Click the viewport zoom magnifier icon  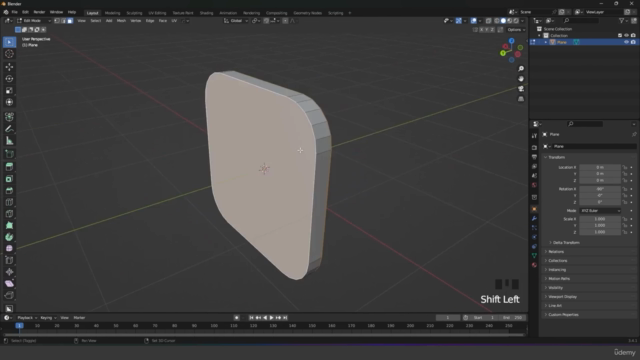(x=521, y=69)
